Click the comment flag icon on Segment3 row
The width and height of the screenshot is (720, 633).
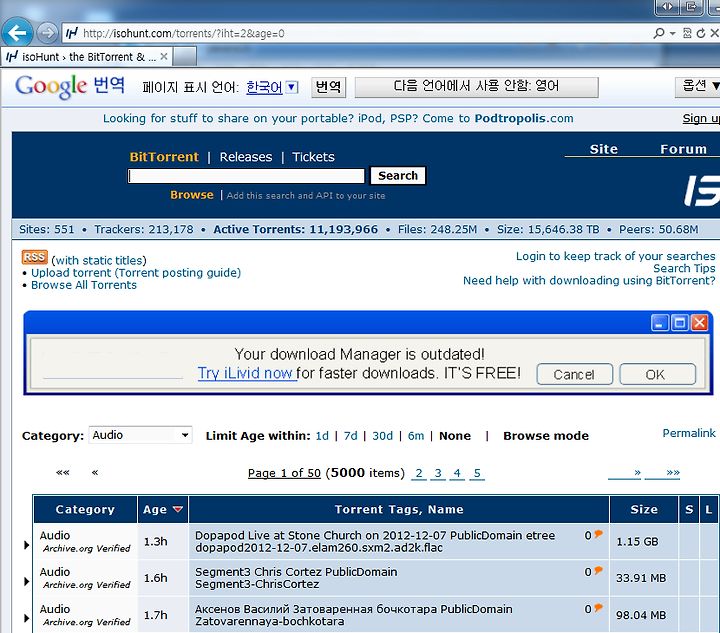click(x=598, y=571)
